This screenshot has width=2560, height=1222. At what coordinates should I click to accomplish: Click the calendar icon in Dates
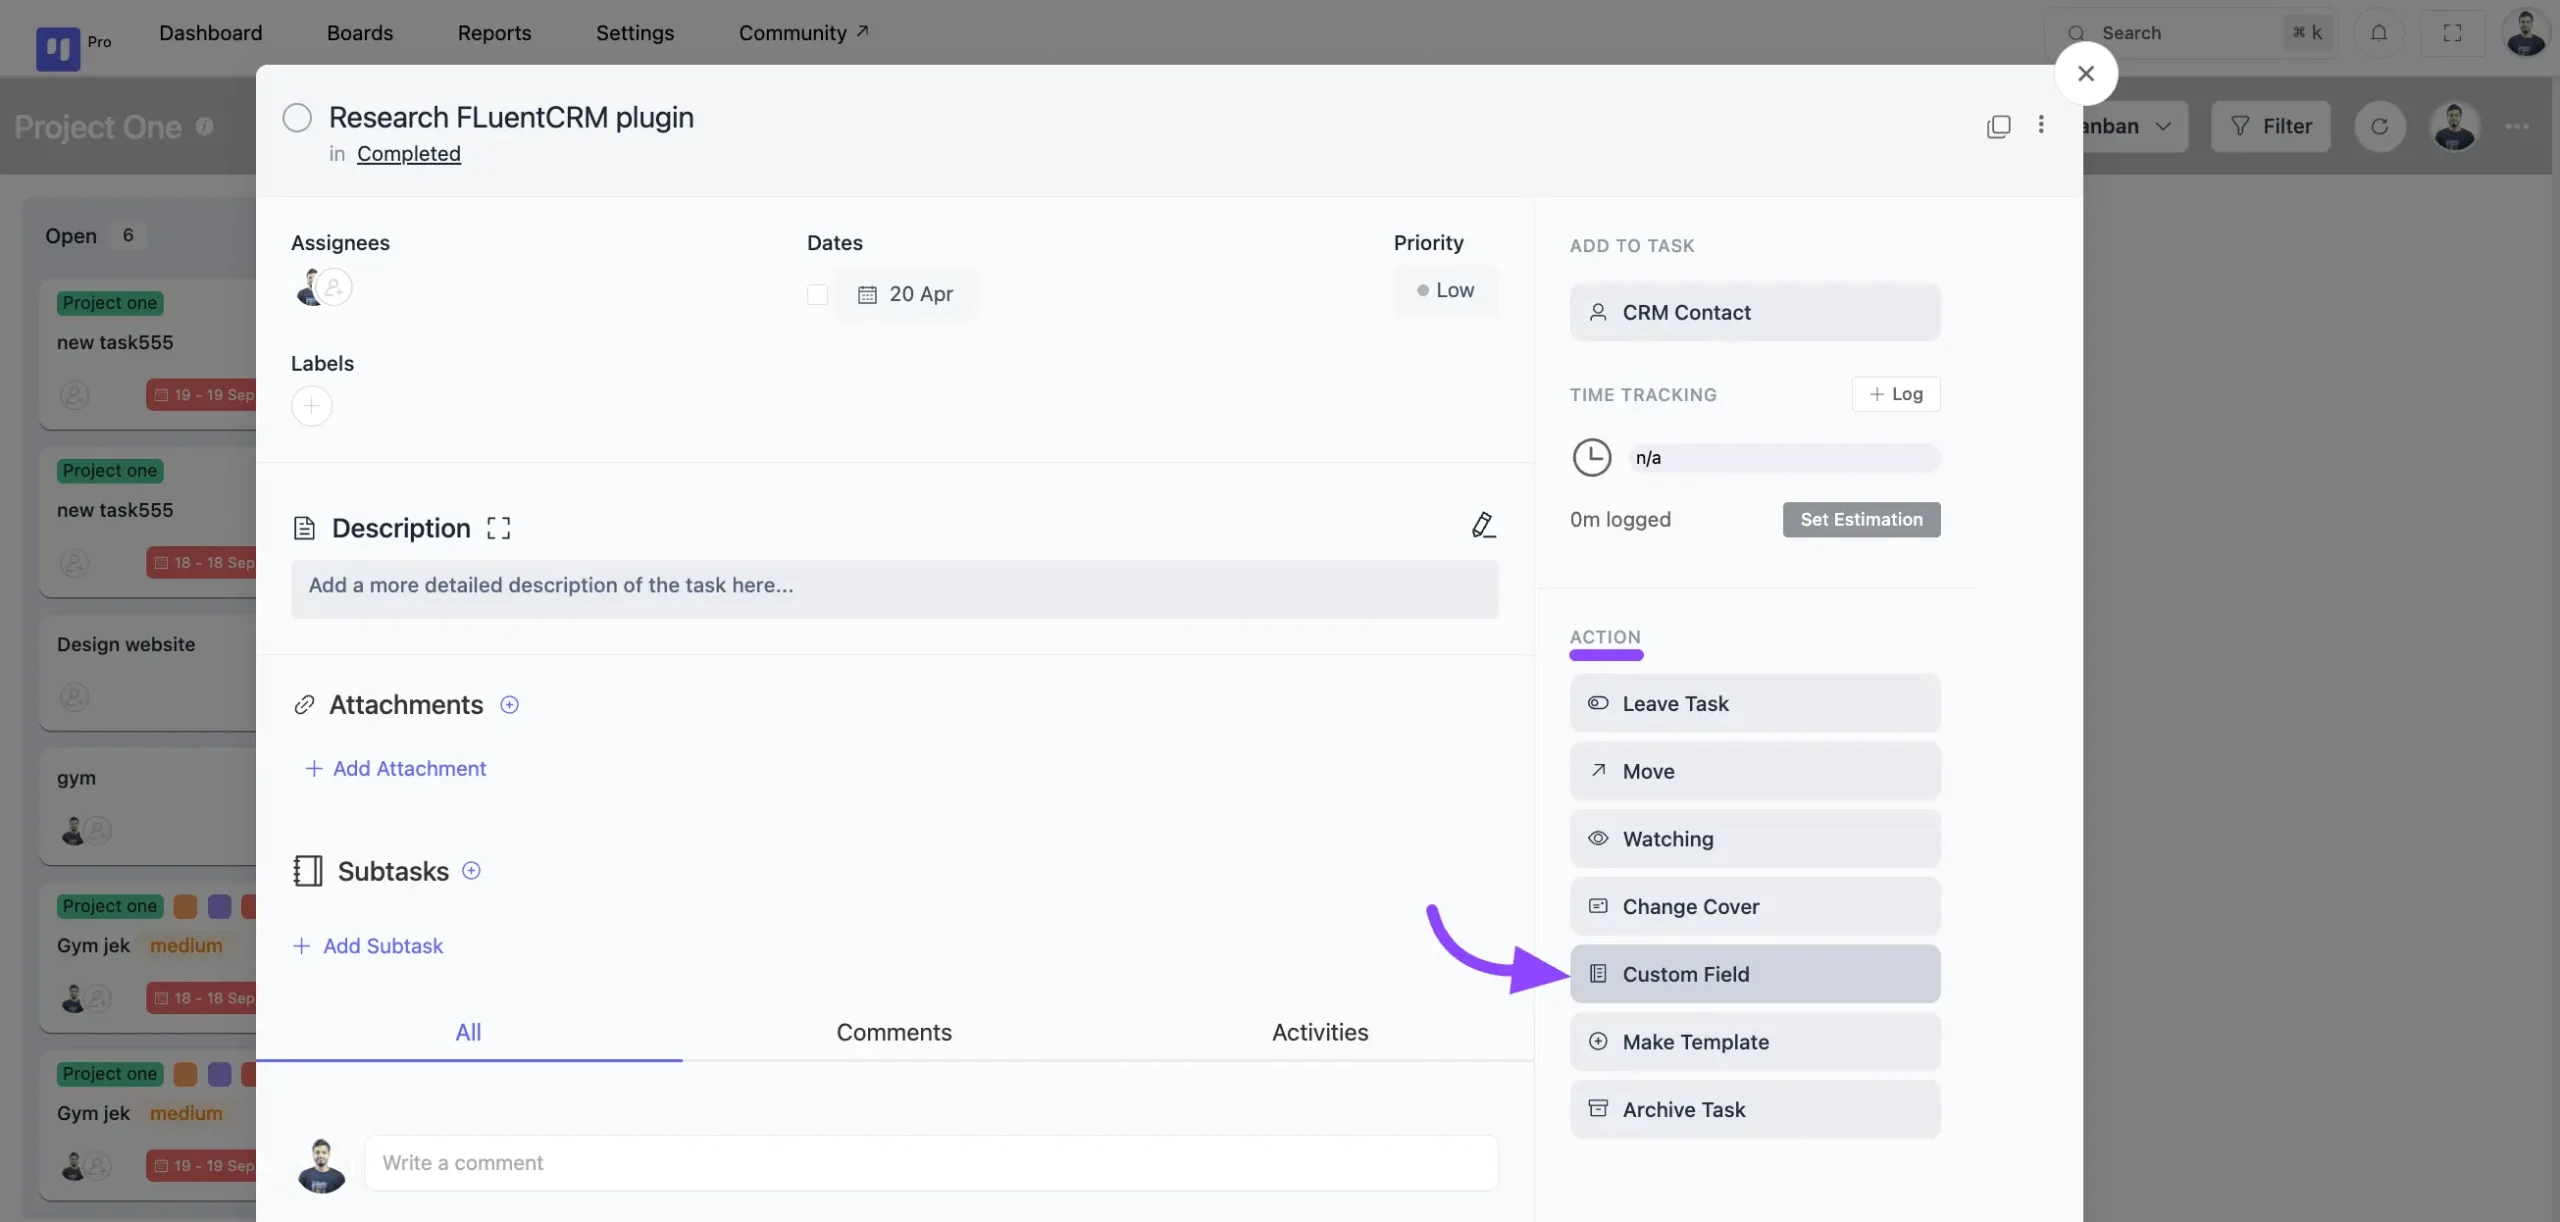tap(867, 294)
